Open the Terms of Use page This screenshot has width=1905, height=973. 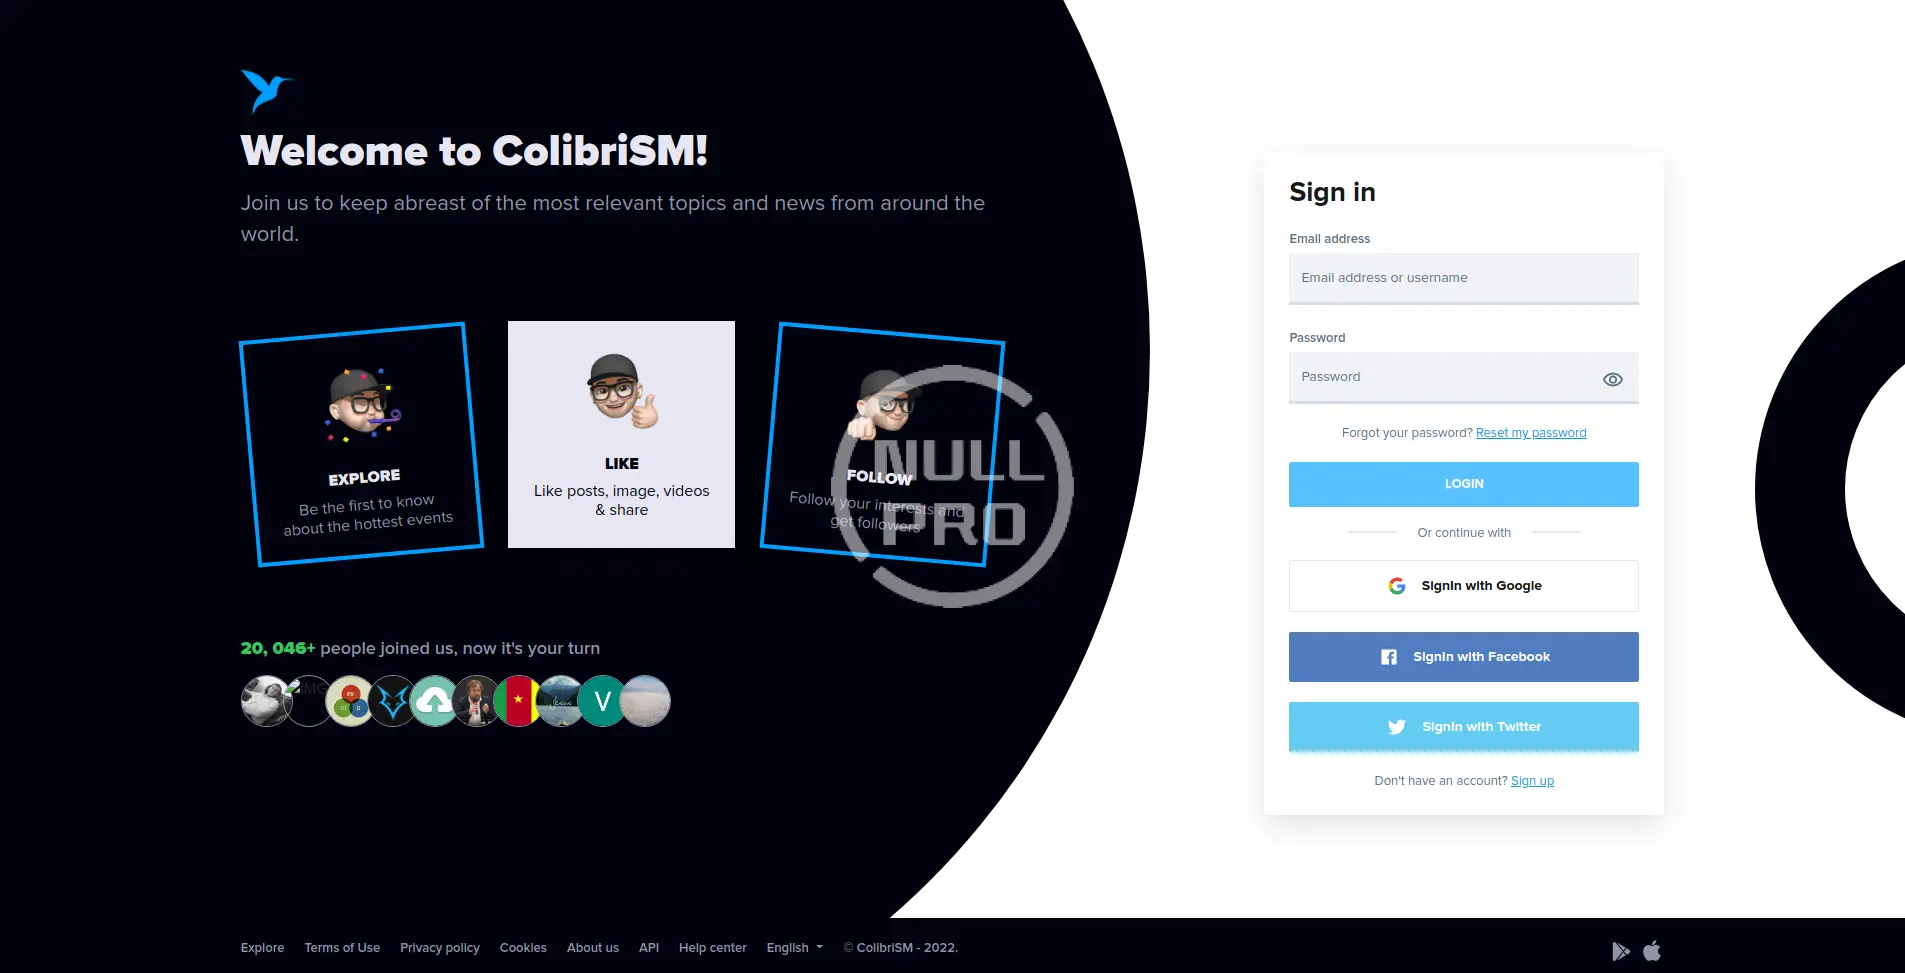(342, 948)
